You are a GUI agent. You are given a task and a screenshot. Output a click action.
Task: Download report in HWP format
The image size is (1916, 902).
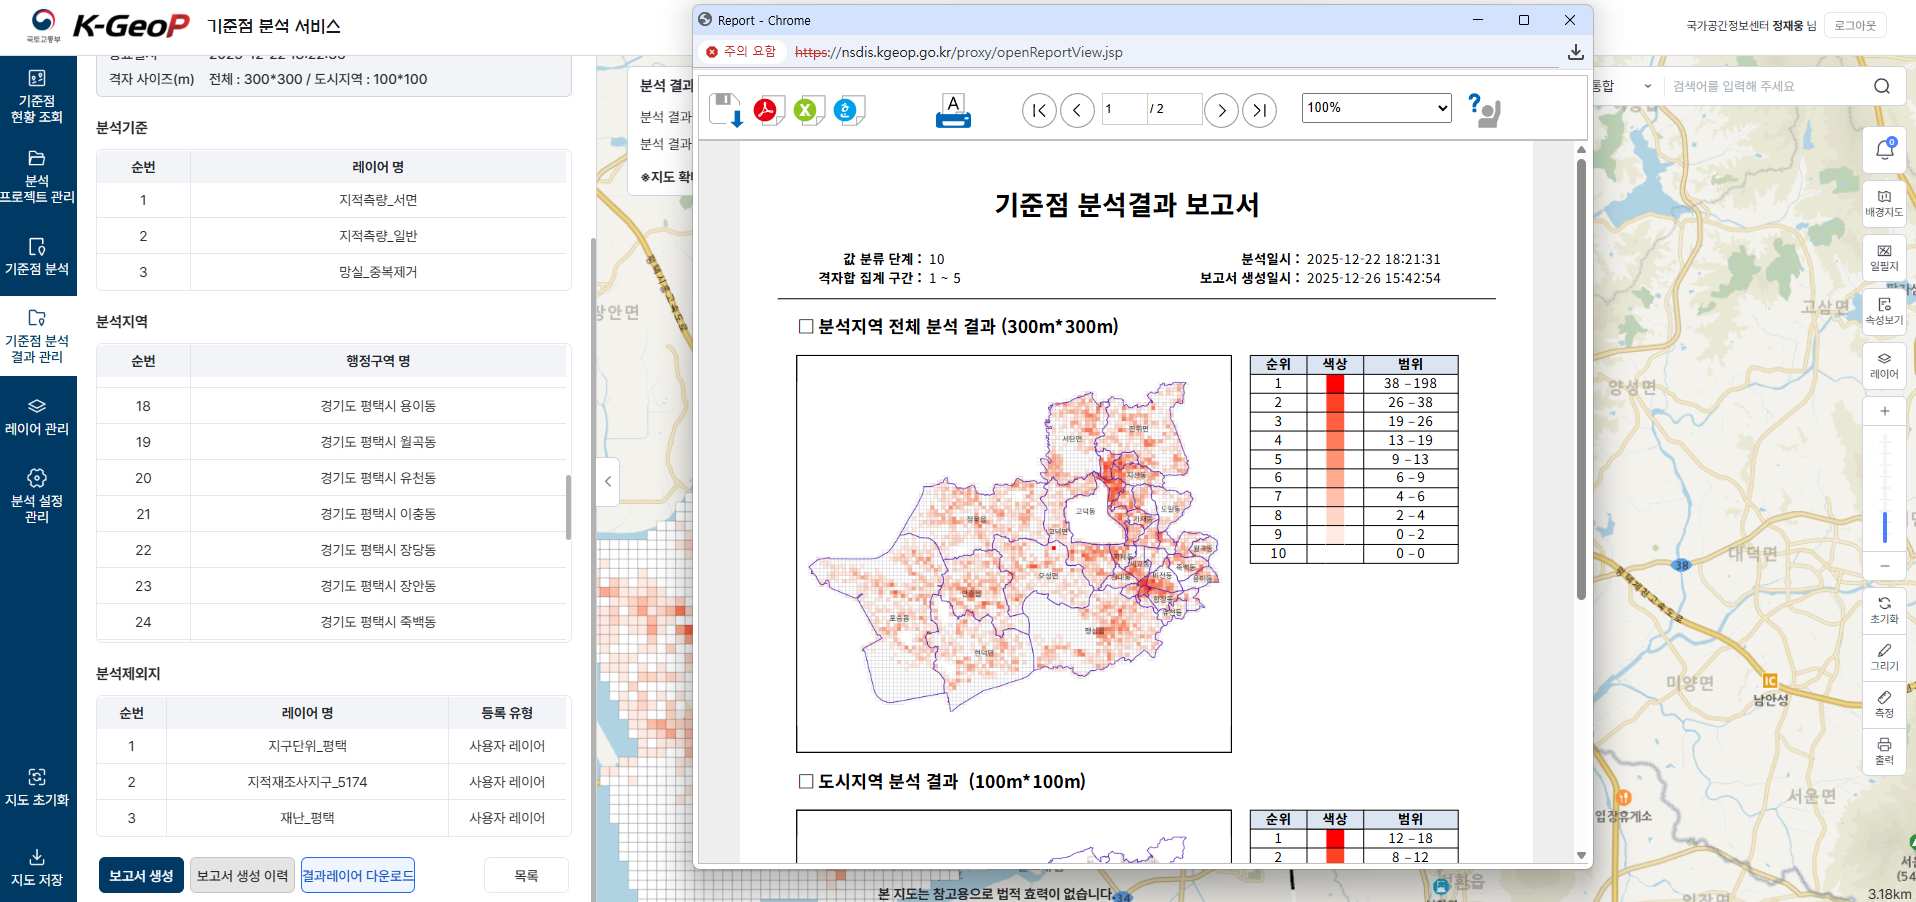[x=849, y=110]
